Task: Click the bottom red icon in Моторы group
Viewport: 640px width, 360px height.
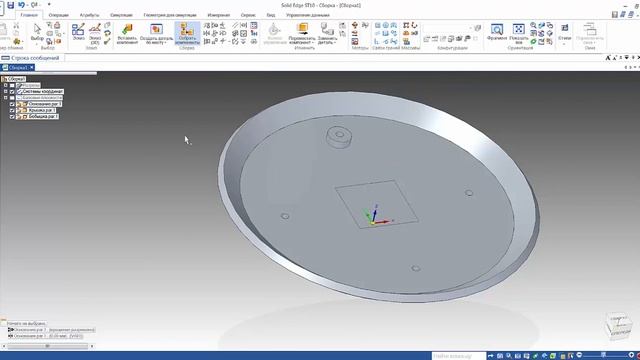Action: pos(355,42)
